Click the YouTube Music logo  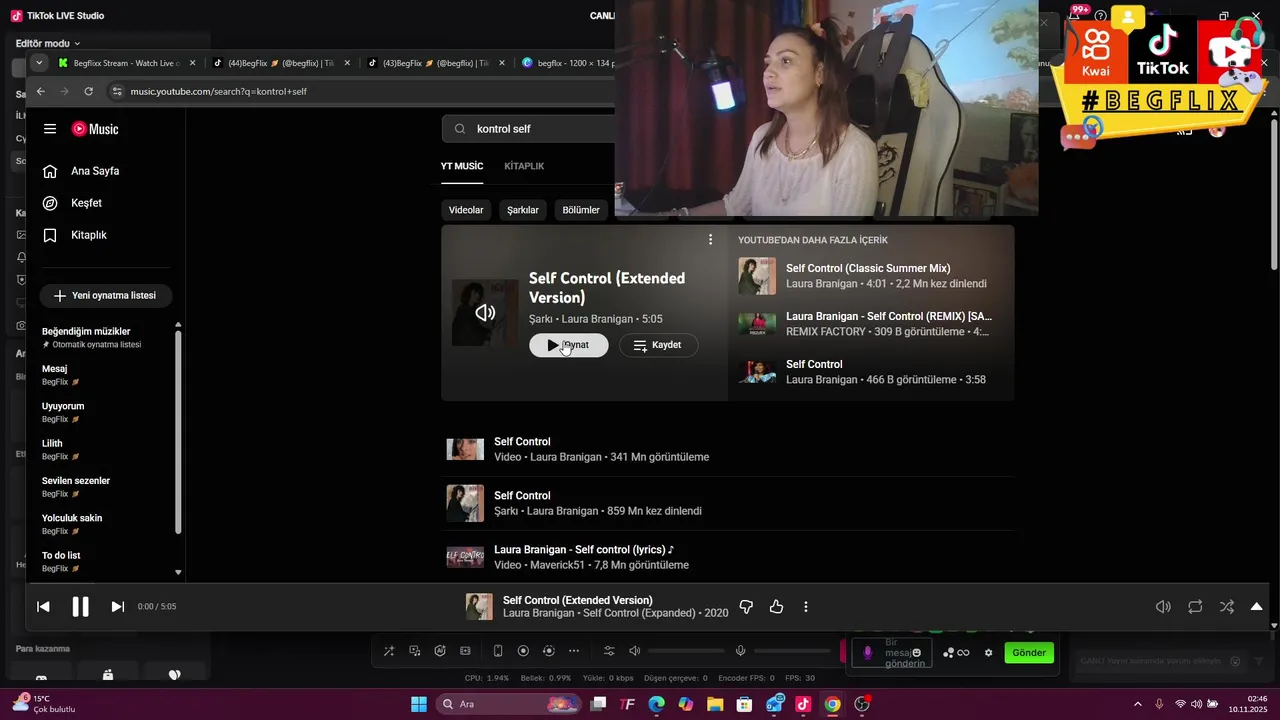click(x=95, y=129)
